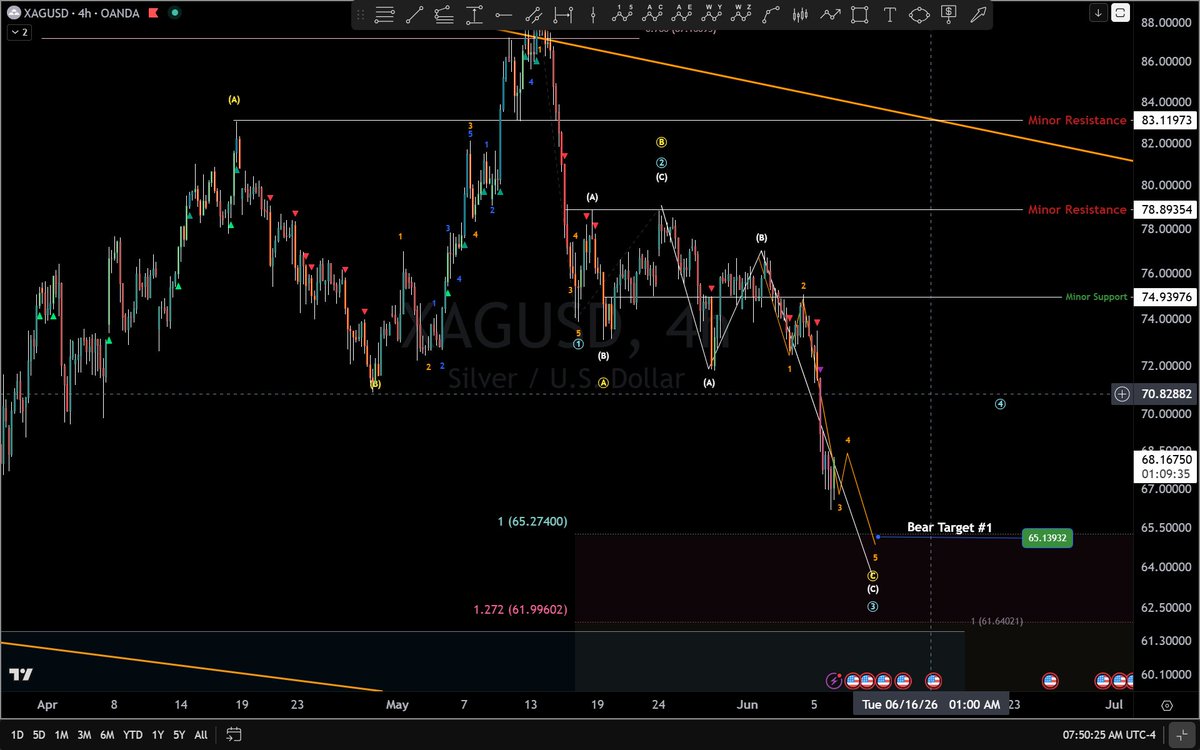Screen dimensions: 1200x750
Task: Grab the favorites toolbar drag handle
Action: [361, 14]
